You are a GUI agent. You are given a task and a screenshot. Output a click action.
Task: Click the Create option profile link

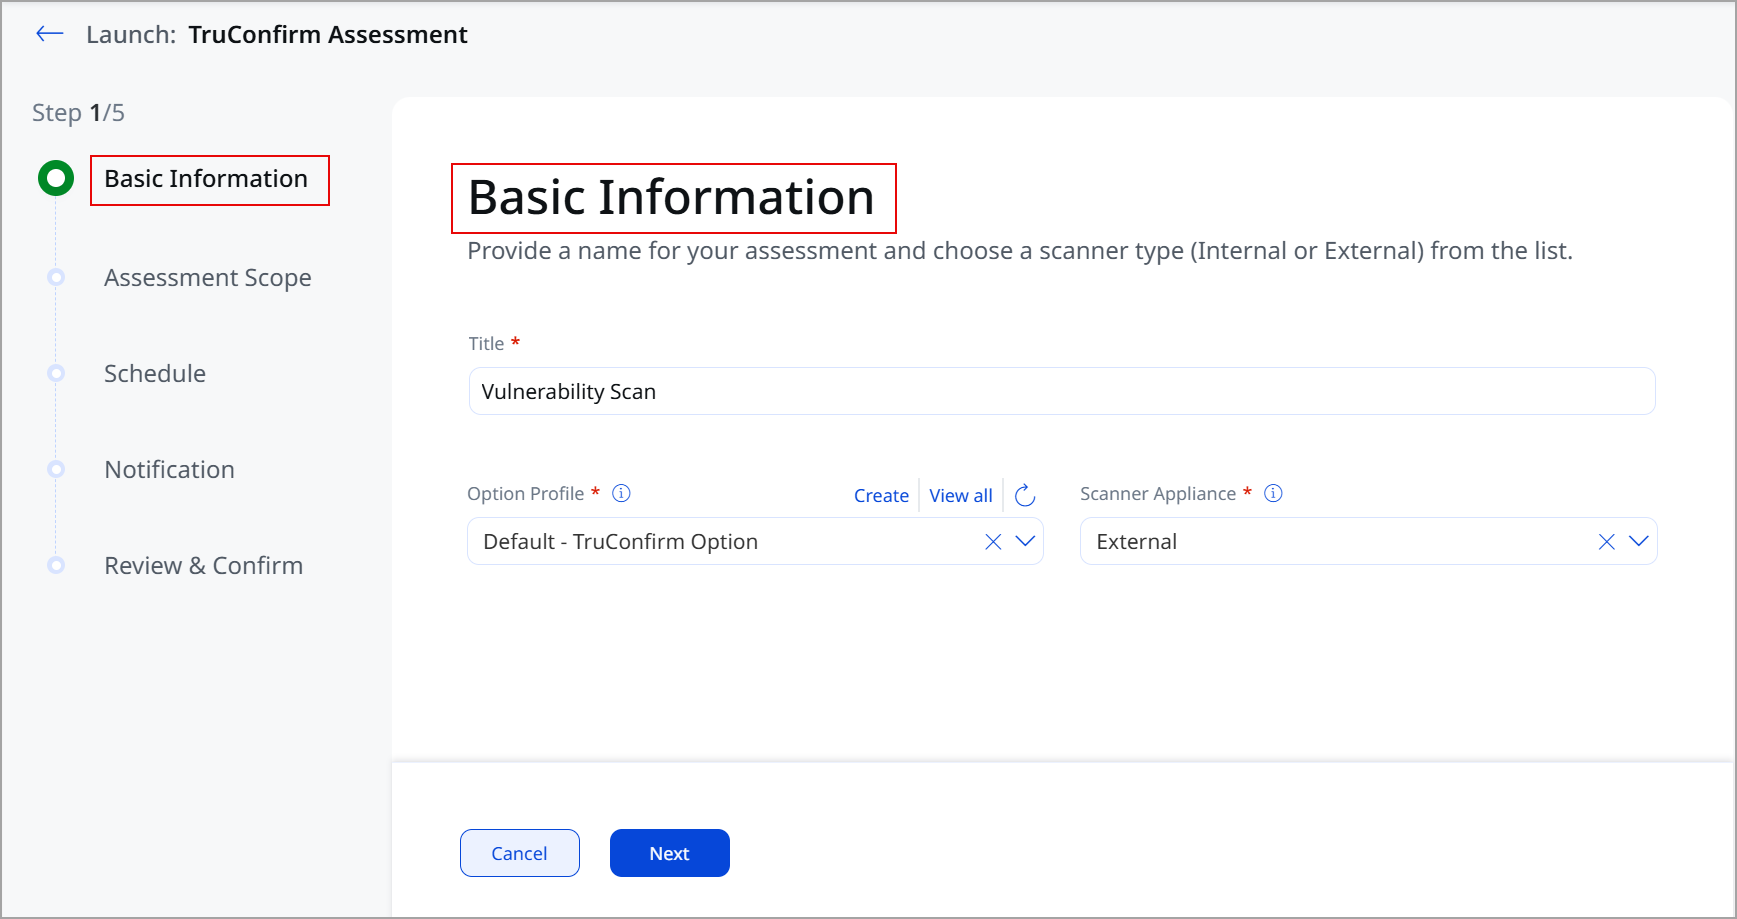click(x=881, y=495)
